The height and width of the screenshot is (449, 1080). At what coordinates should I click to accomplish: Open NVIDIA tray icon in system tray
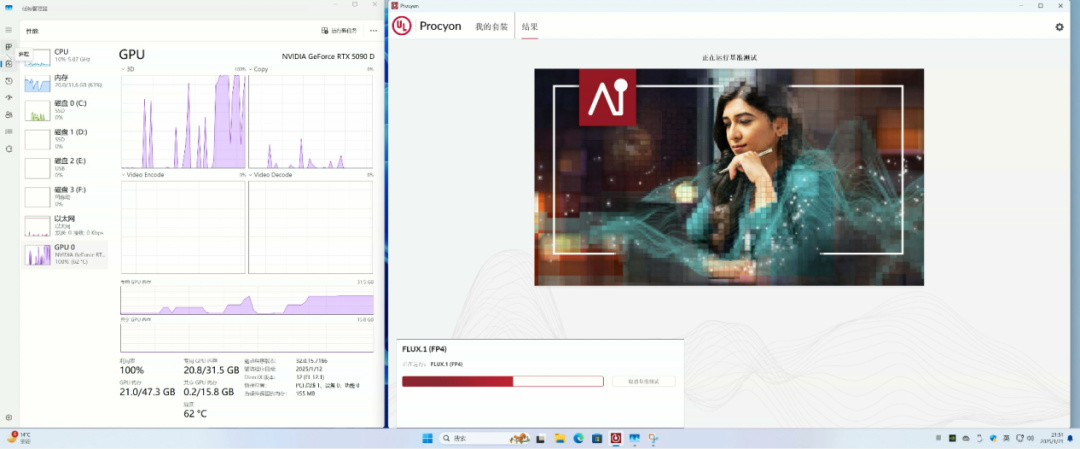952,438
